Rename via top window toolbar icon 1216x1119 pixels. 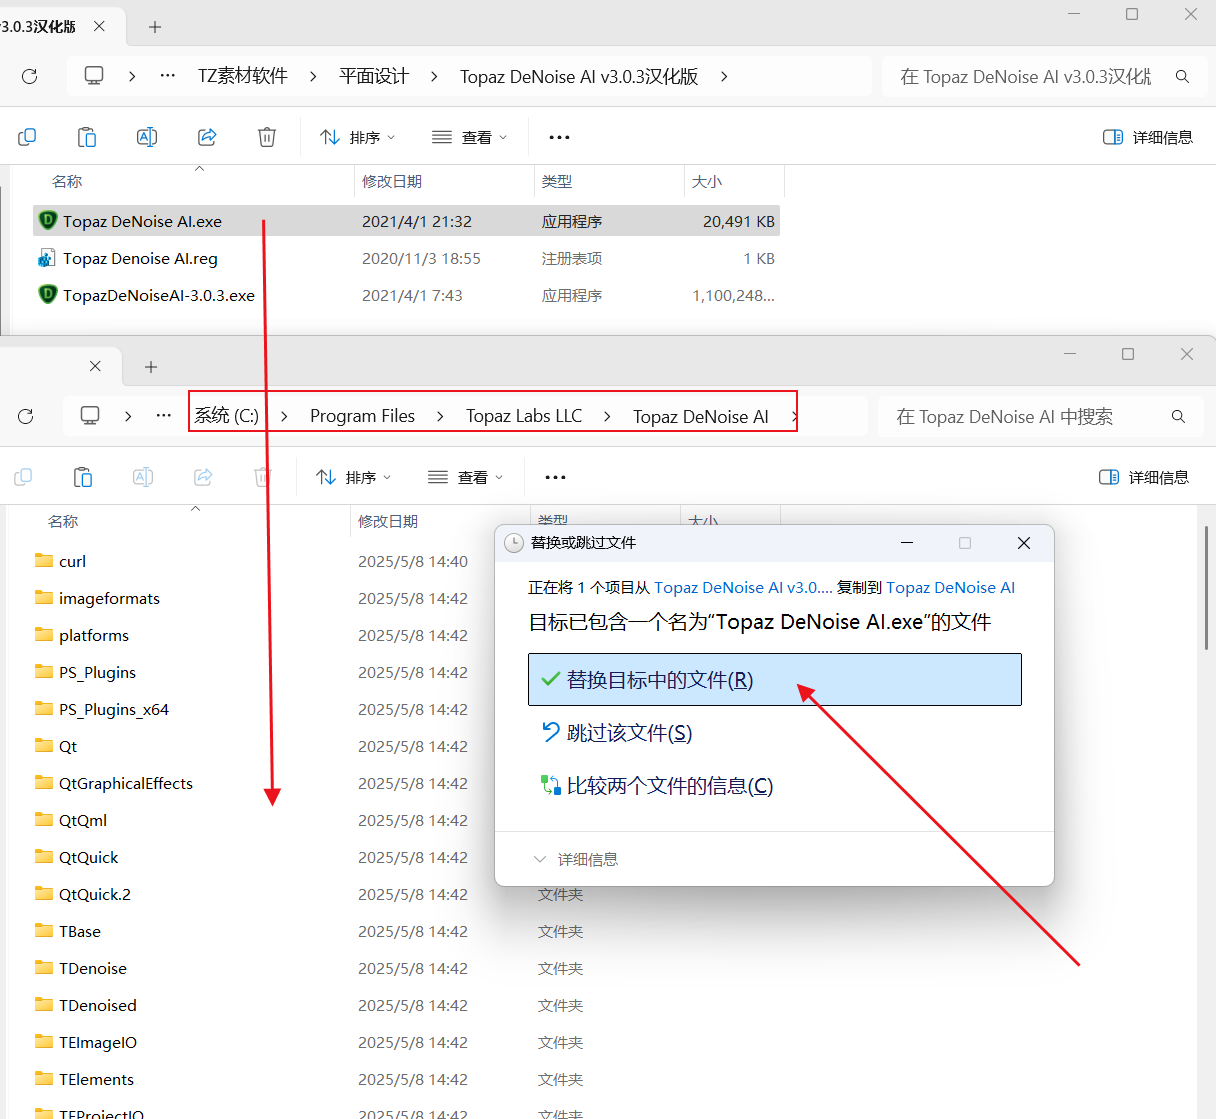click(x=147, y=137)
